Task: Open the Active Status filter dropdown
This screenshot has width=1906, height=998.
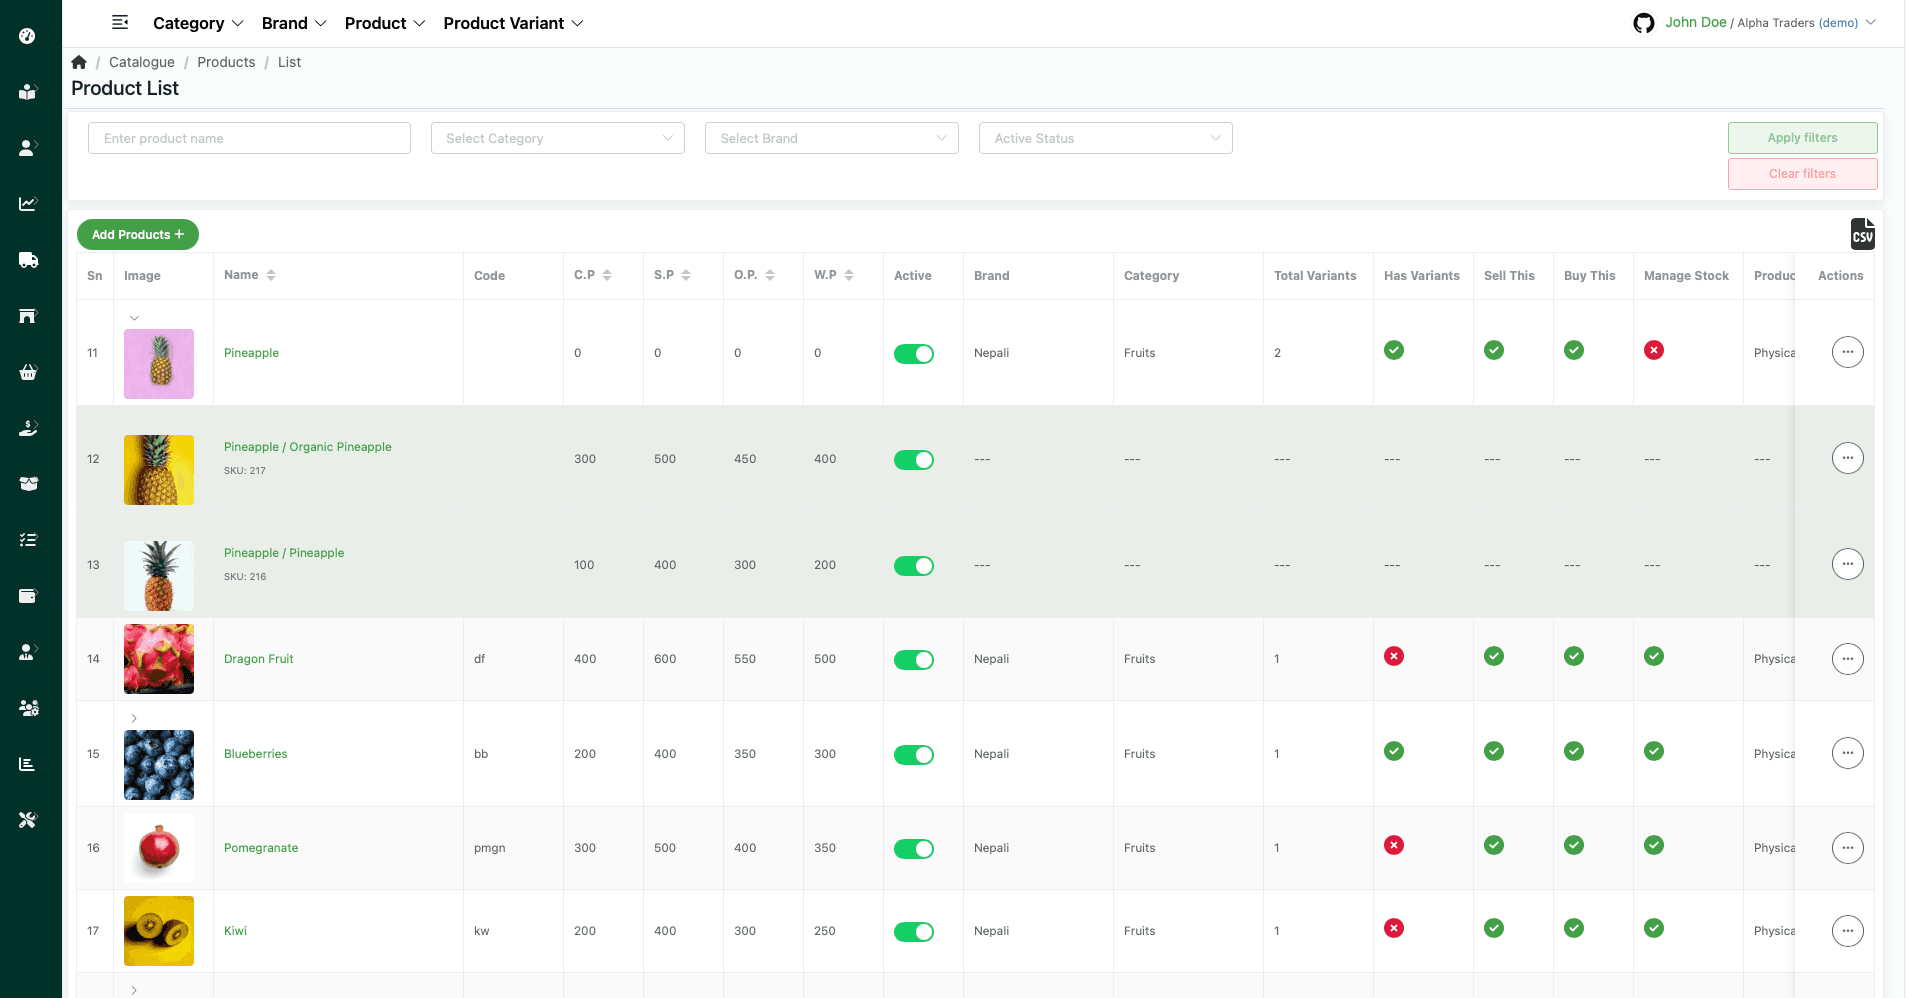Action: tap(1105, 138)
